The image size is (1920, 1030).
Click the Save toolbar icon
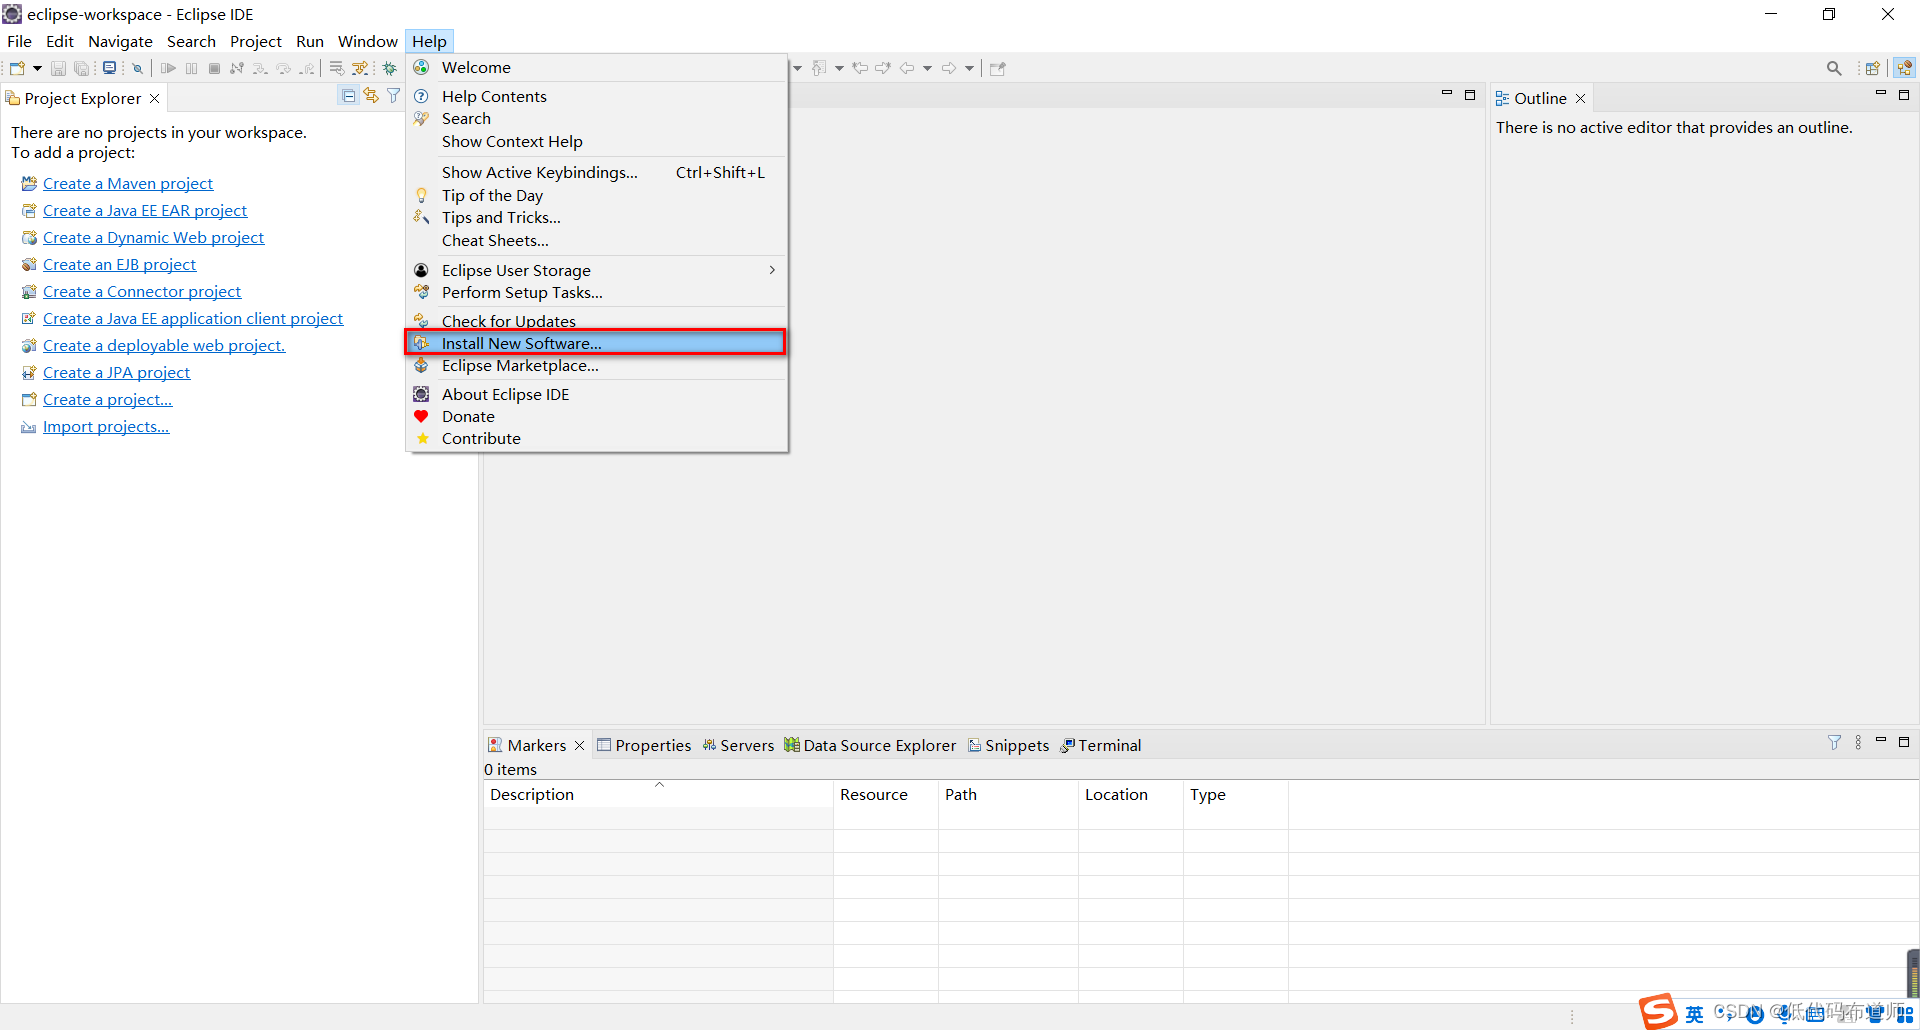pyautogui.click(x=58, y=68)
